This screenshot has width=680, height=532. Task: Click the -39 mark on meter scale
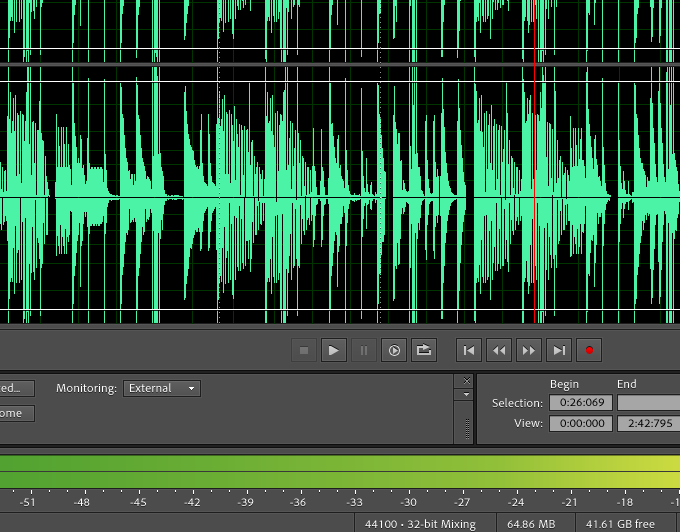coord(245,502)
